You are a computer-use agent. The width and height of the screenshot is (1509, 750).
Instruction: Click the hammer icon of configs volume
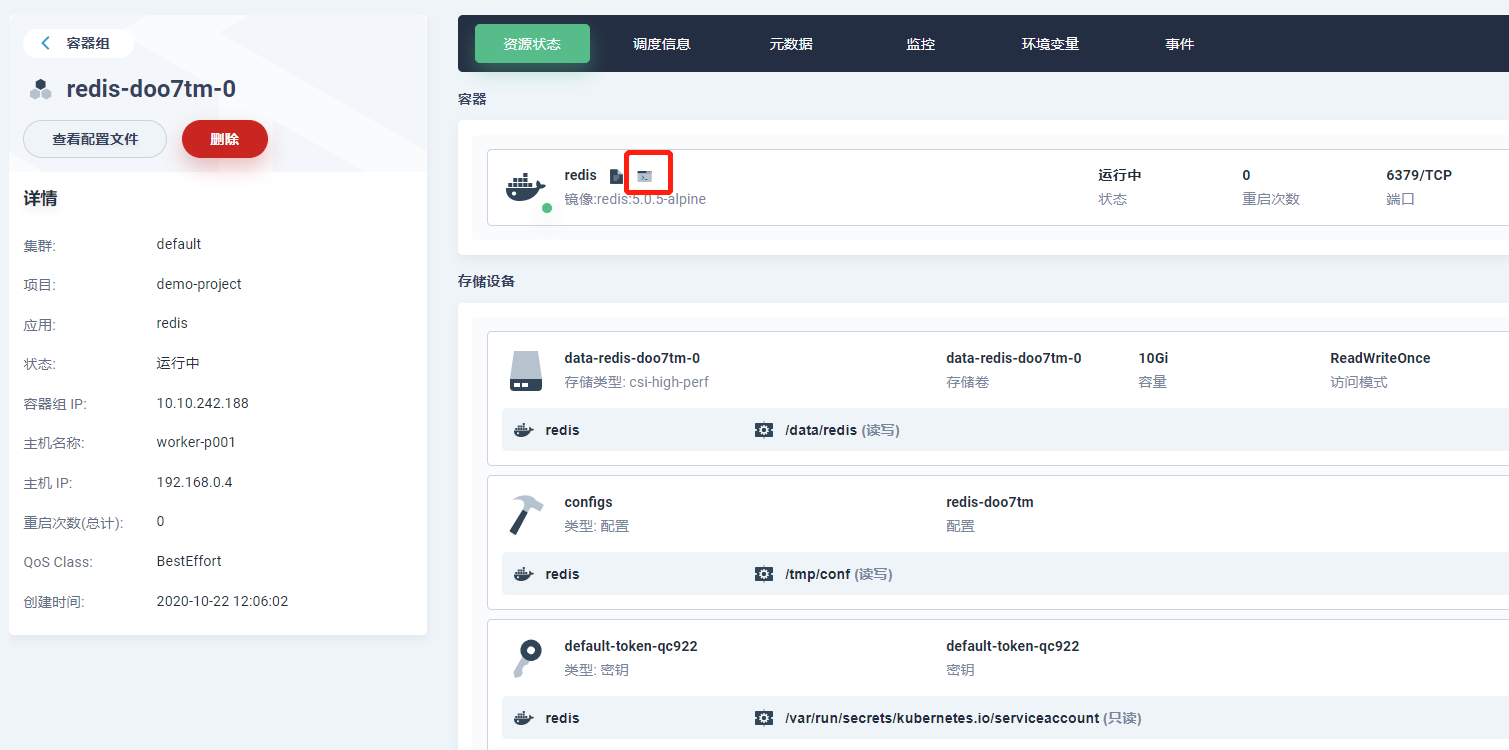[525, 514]
